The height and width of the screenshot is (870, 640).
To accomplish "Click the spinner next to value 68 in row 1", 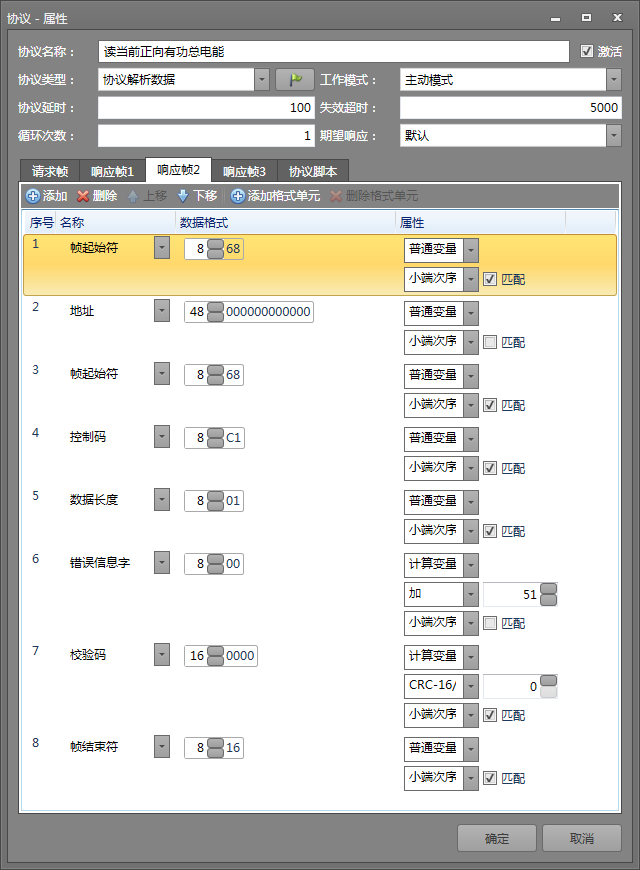I will (215, 249).
